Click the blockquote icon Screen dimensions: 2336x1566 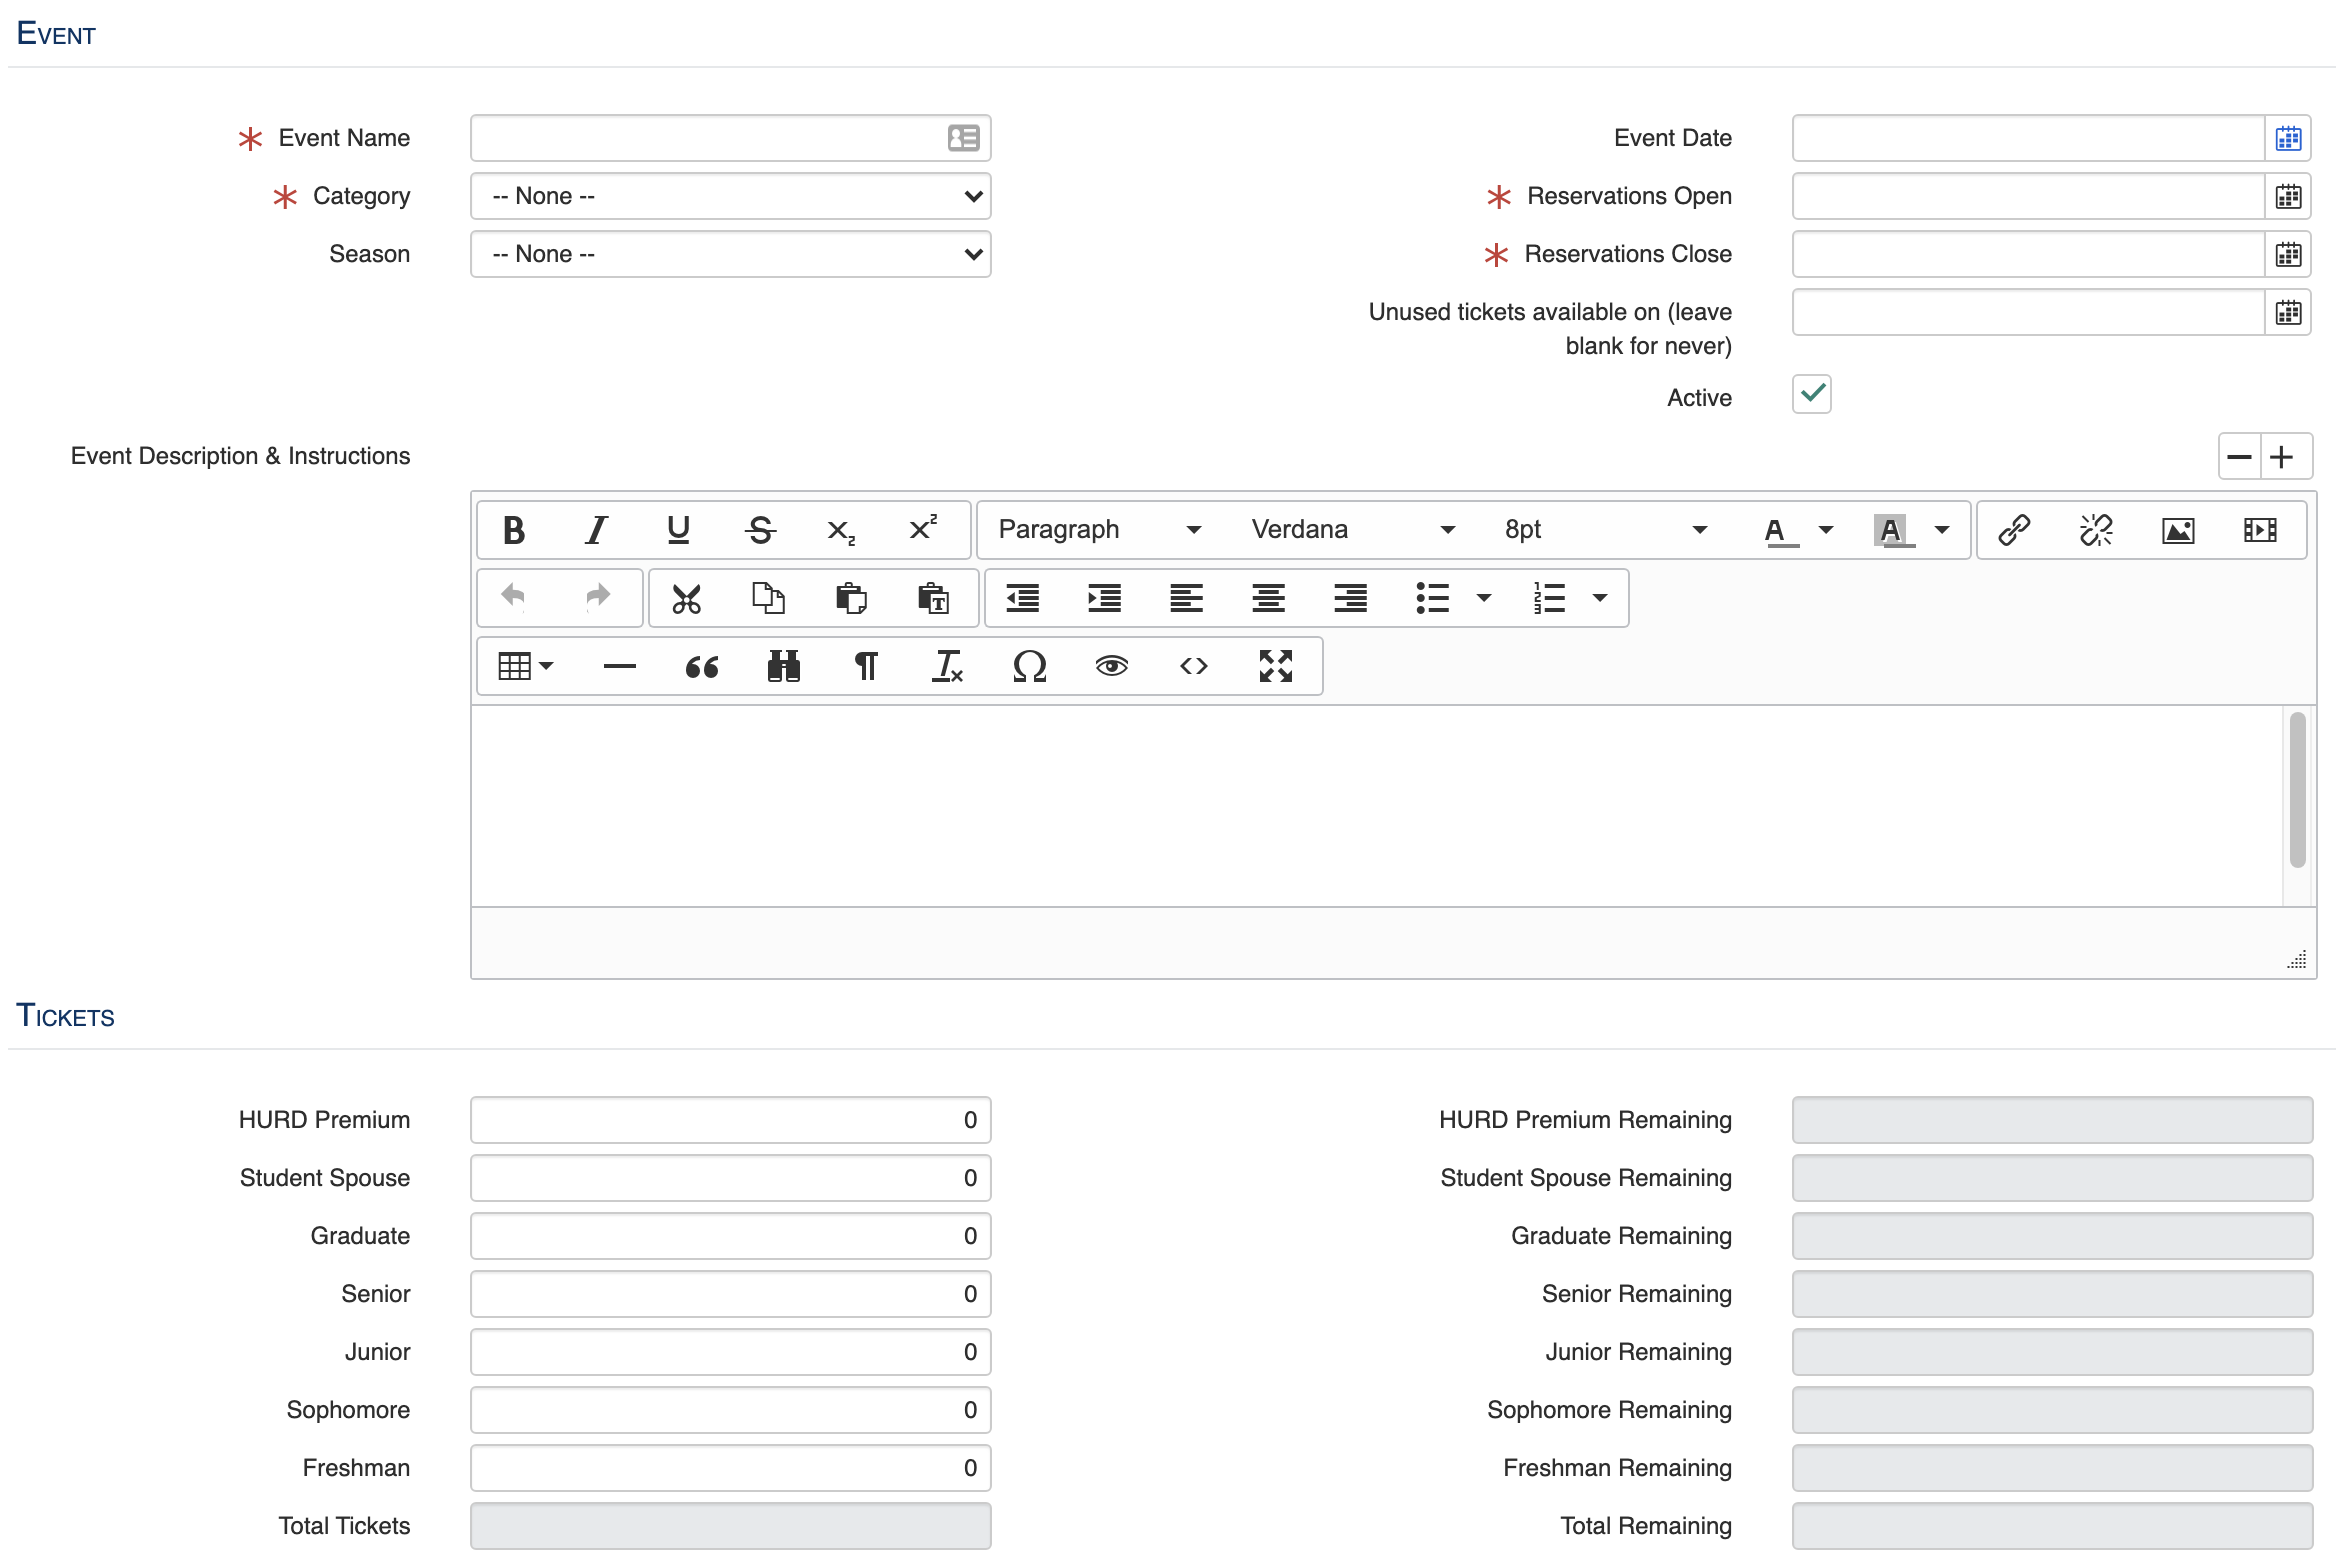(x=701, y=666)
